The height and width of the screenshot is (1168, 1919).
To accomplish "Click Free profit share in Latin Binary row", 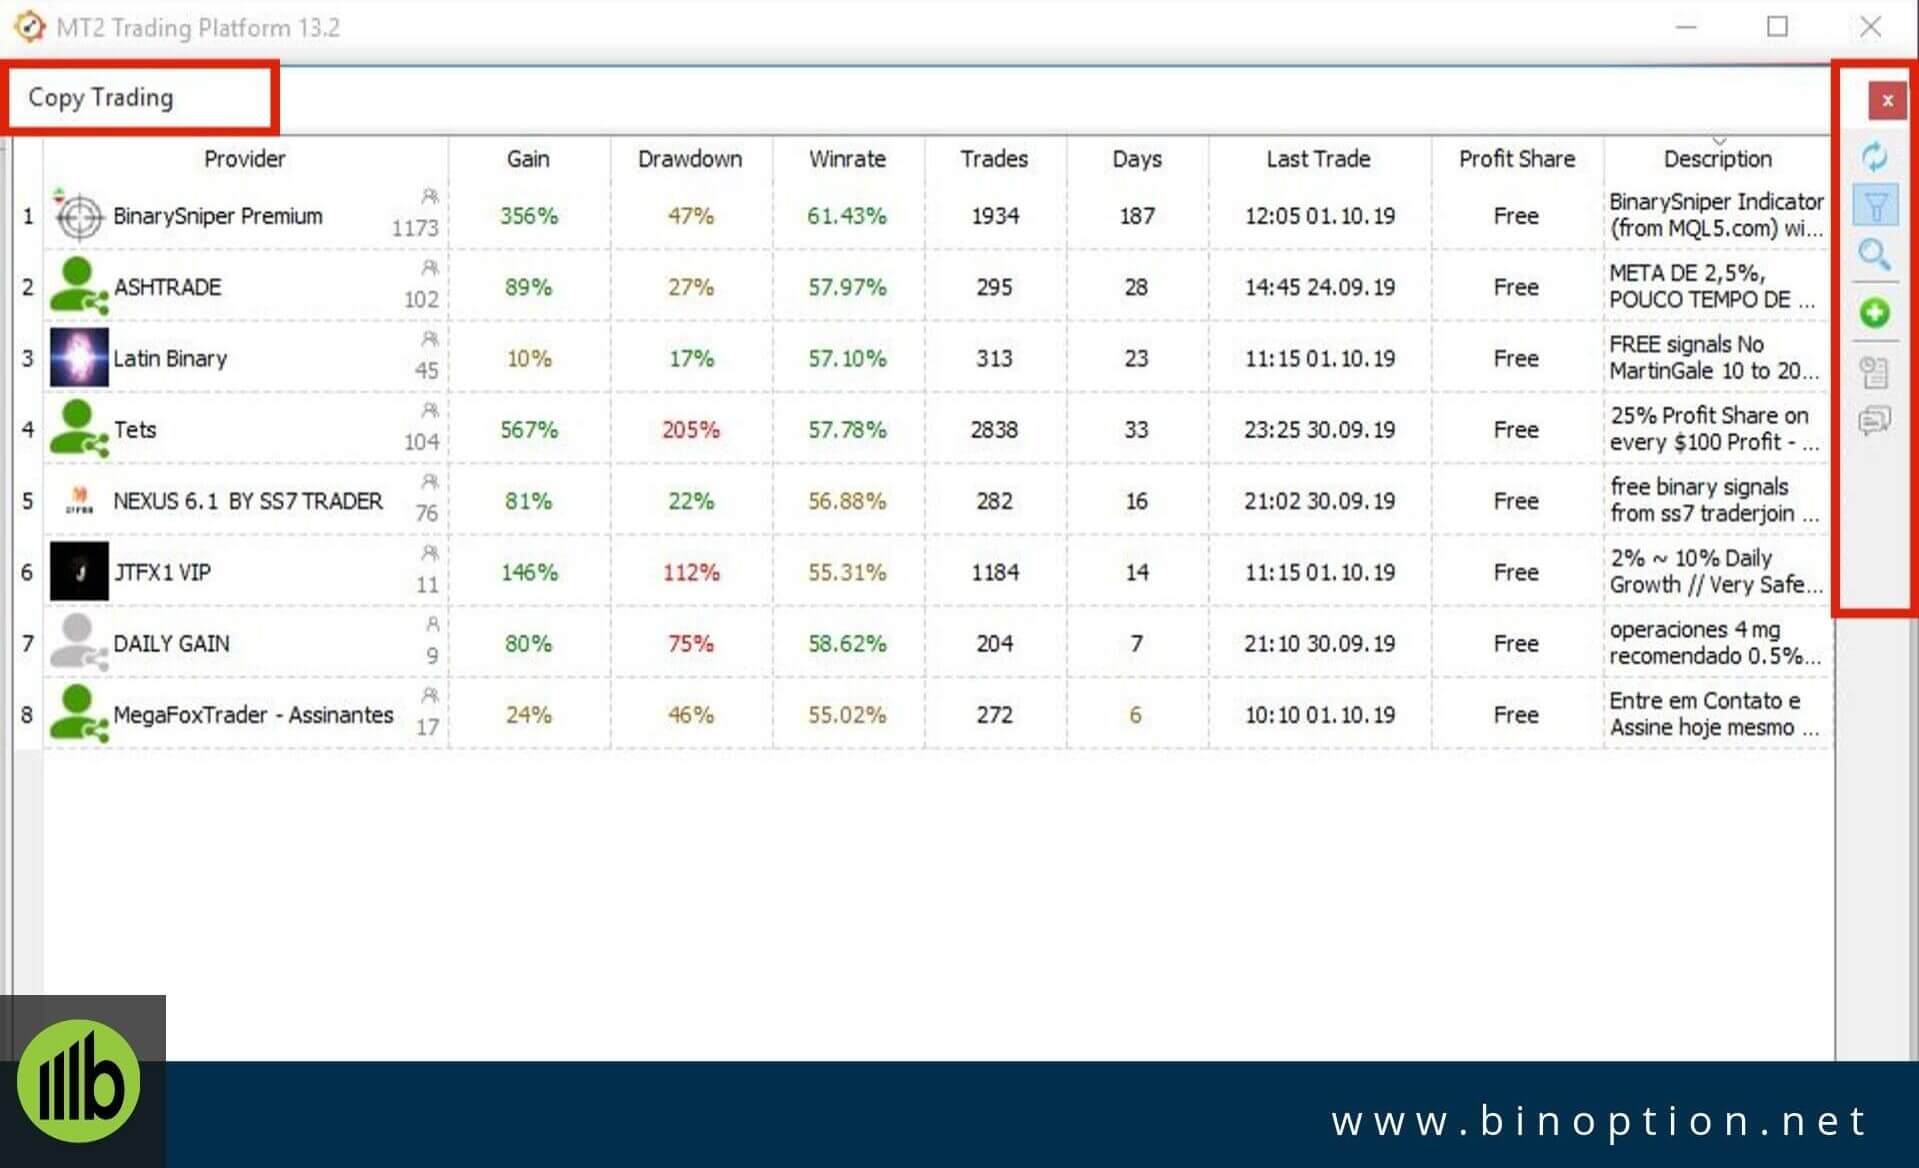I will pyautogui.click(x=1516, y=358).
